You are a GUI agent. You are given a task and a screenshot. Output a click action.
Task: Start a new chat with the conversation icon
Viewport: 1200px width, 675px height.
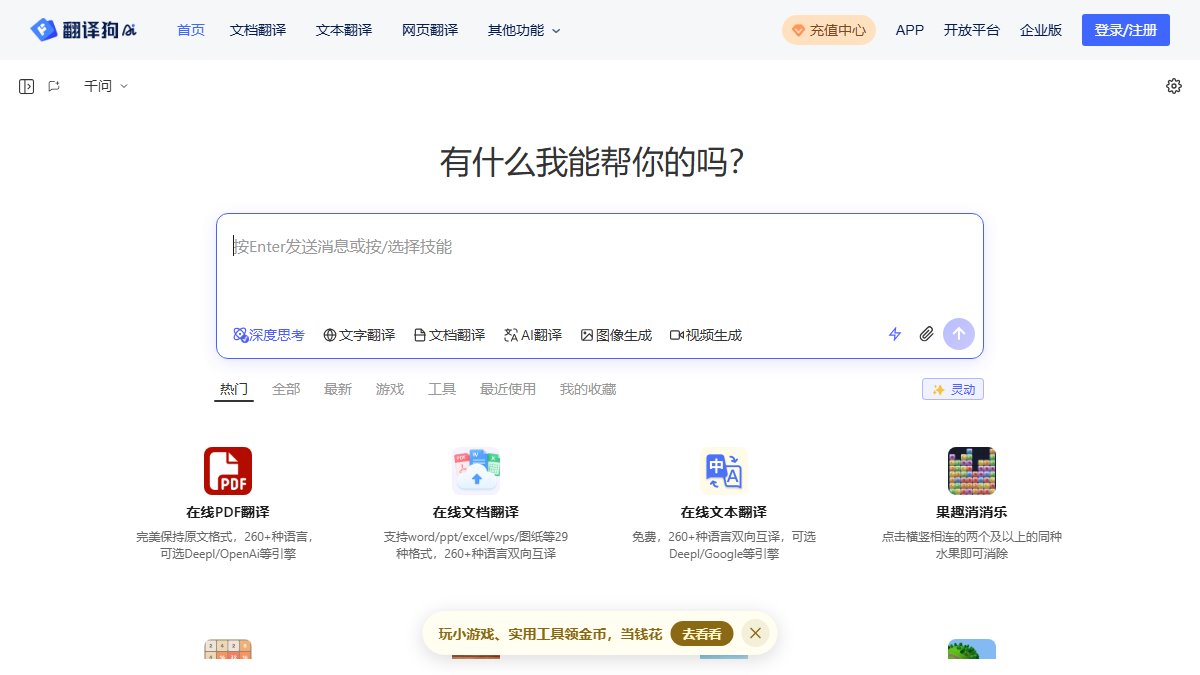click(x=54, y=86)
